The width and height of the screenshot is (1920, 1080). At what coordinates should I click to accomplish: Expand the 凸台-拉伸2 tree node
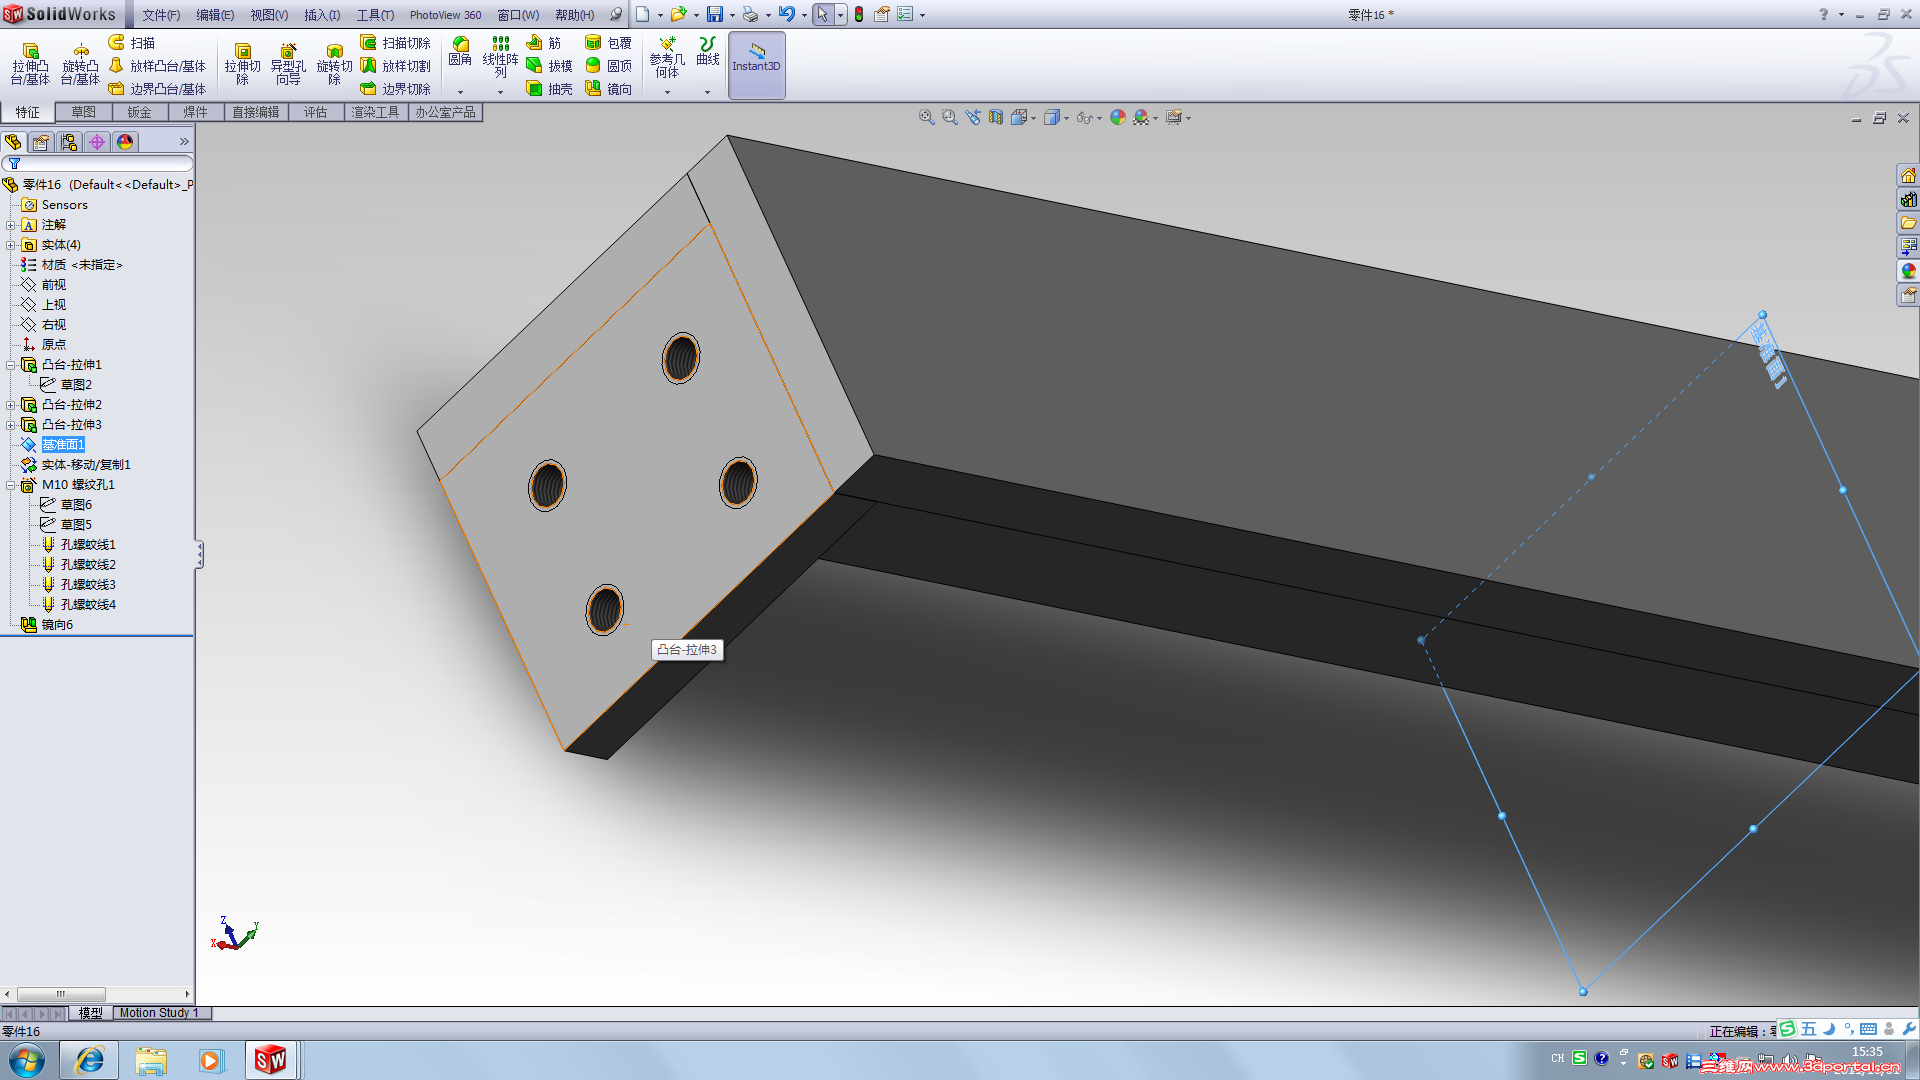click(x=10, y=405)
